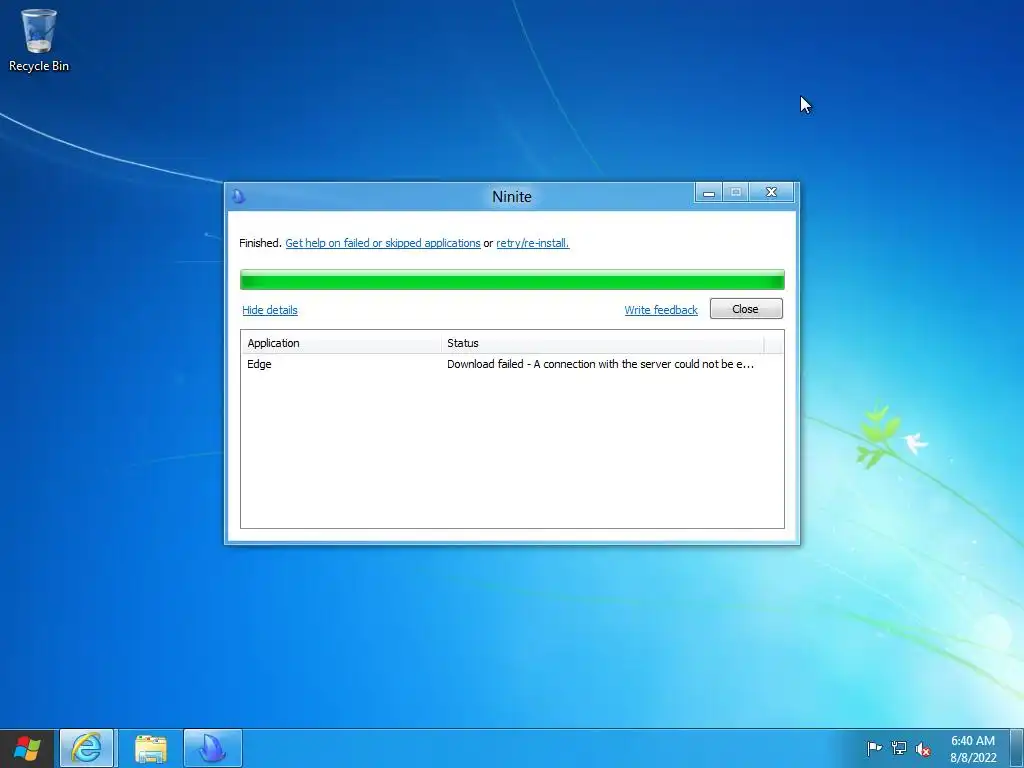Click the green progress bar
This screenshot has height=768, width=1024.
pos(512,280)
